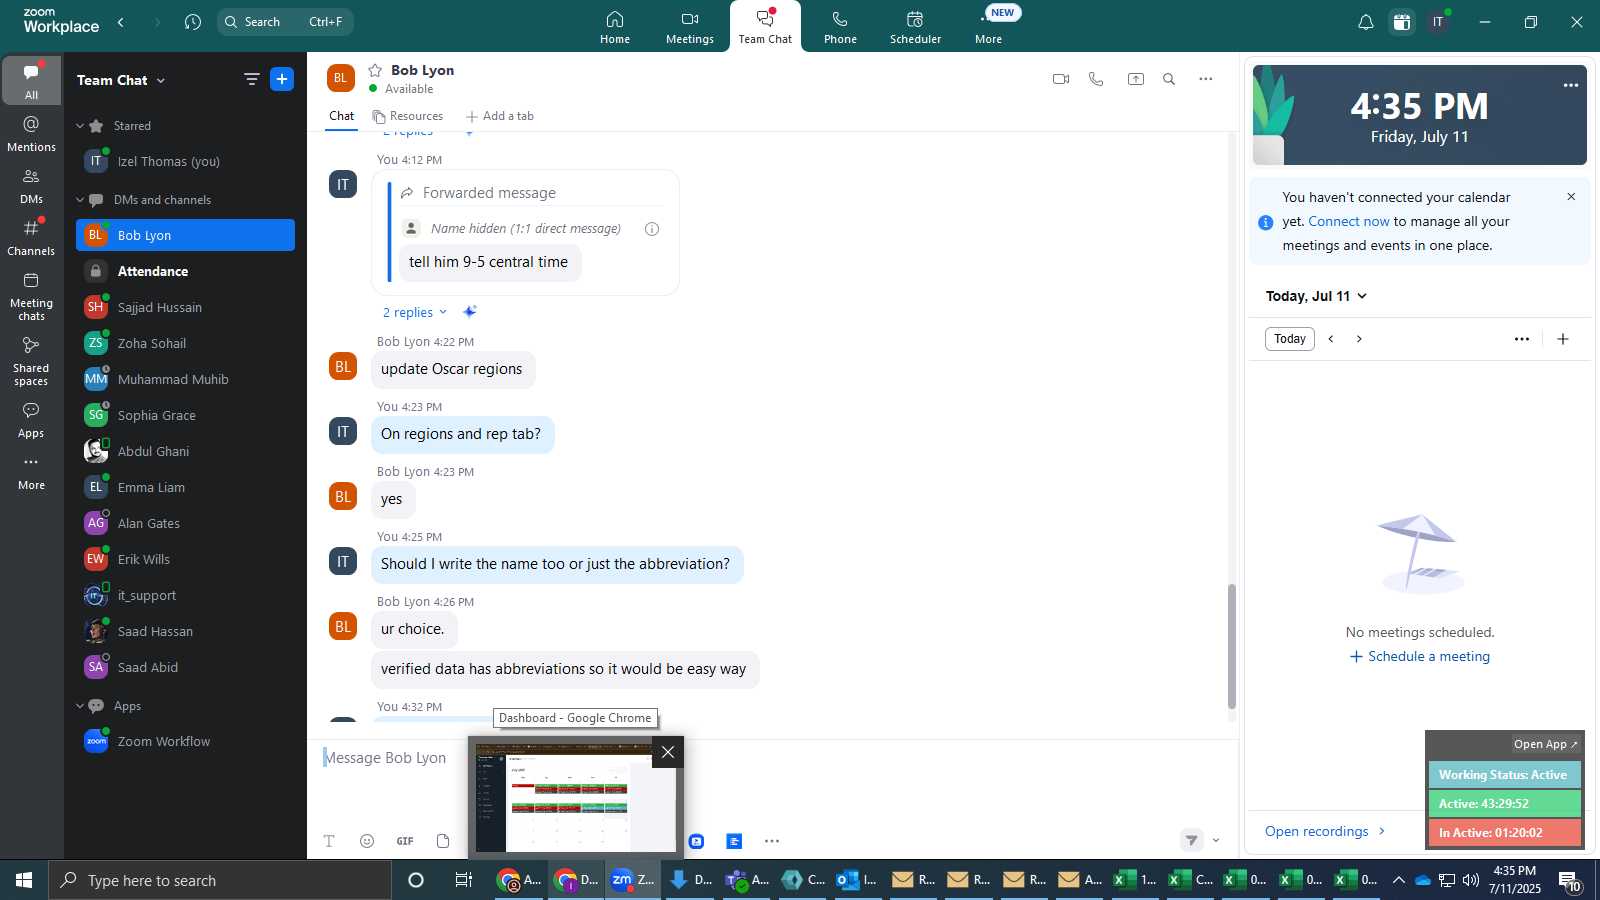
Task: Open DMs in the left sidebar
Action: tap(31, 186)
